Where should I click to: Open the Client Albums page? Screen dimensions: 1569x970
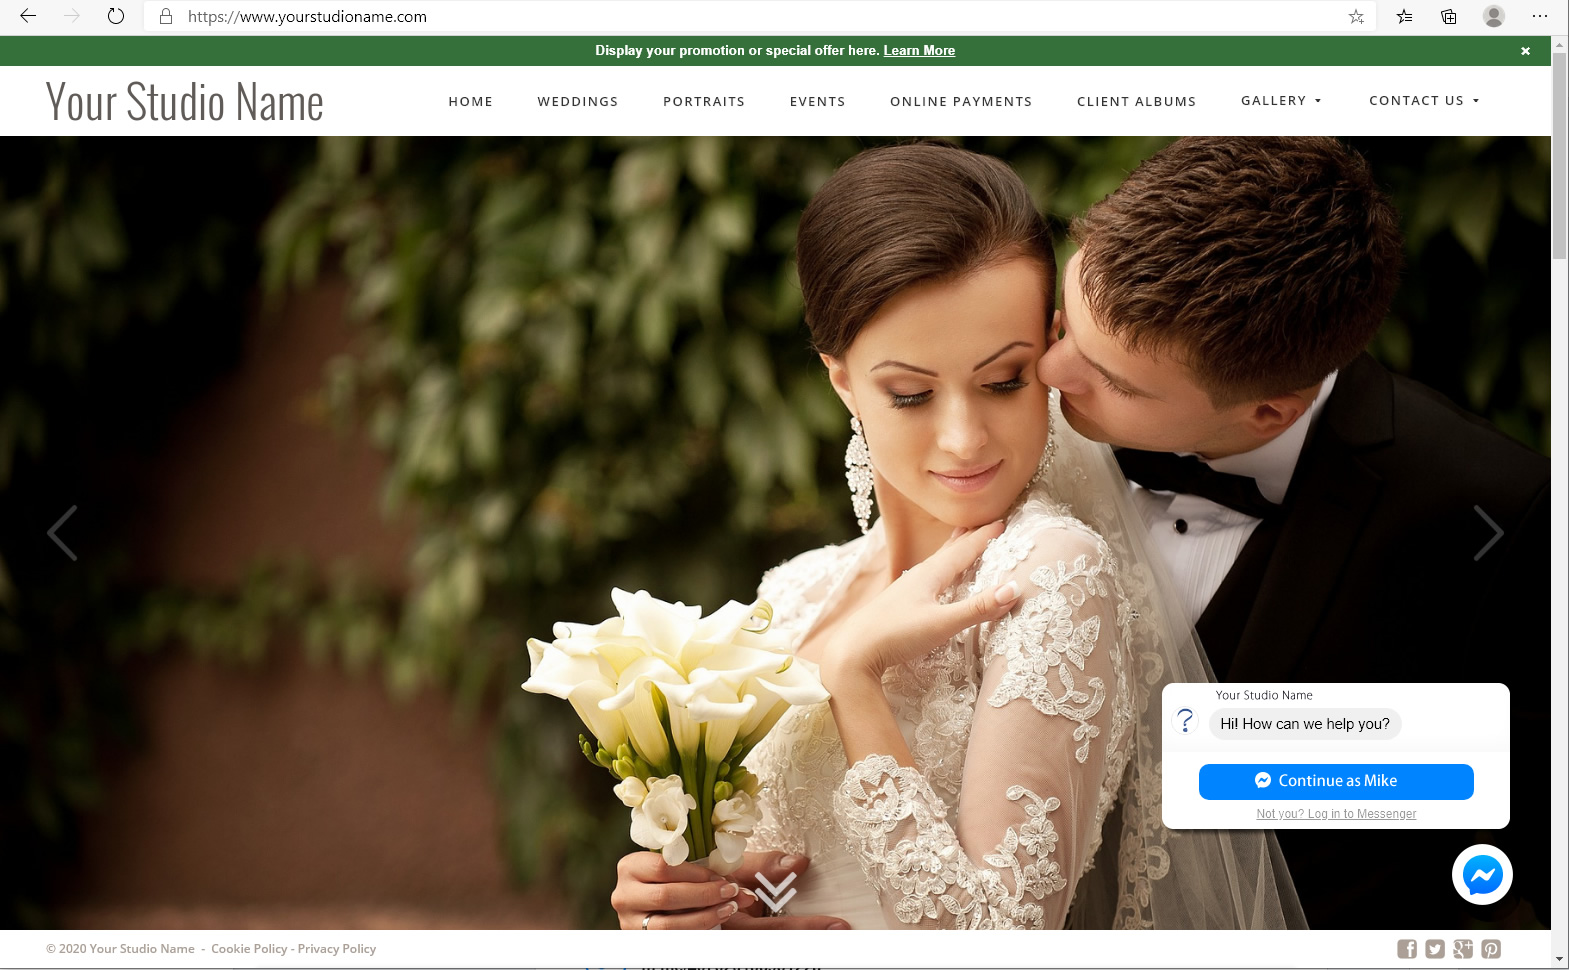point(1137,102)
